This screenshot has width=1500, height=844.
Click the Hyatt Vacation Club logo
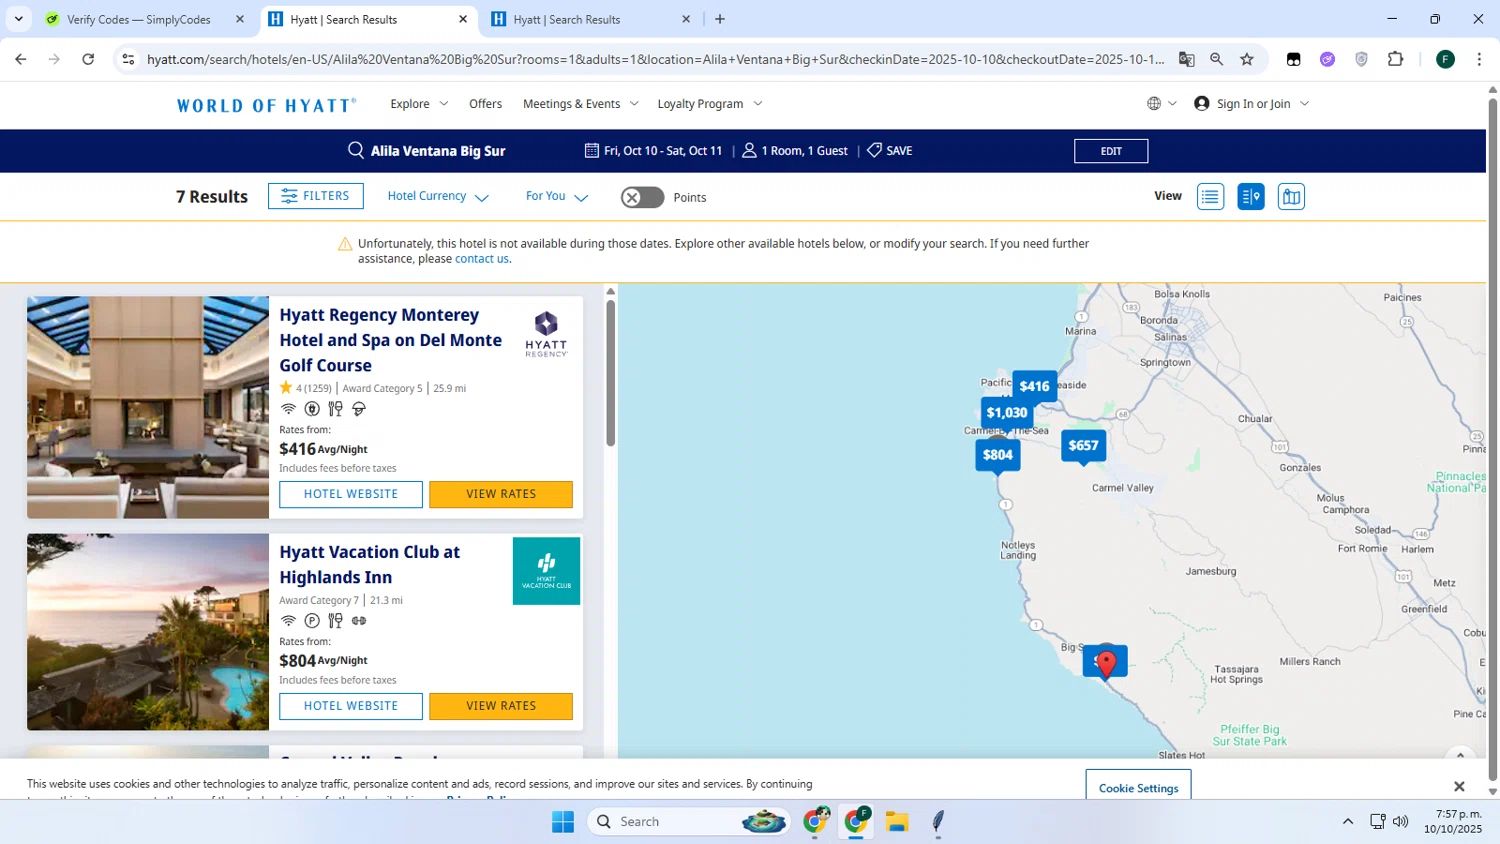[x=546, y=571]
